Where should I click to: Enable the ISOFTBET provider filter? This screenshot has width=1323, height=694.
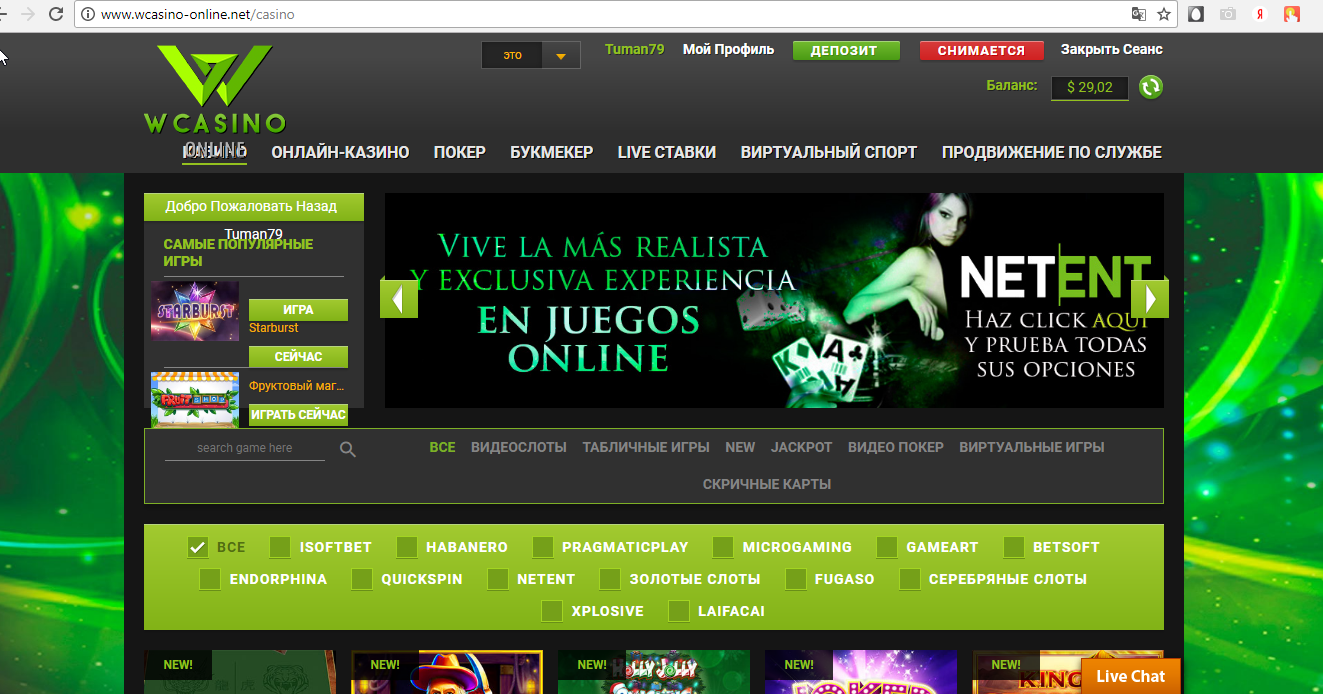coord(280,547)
